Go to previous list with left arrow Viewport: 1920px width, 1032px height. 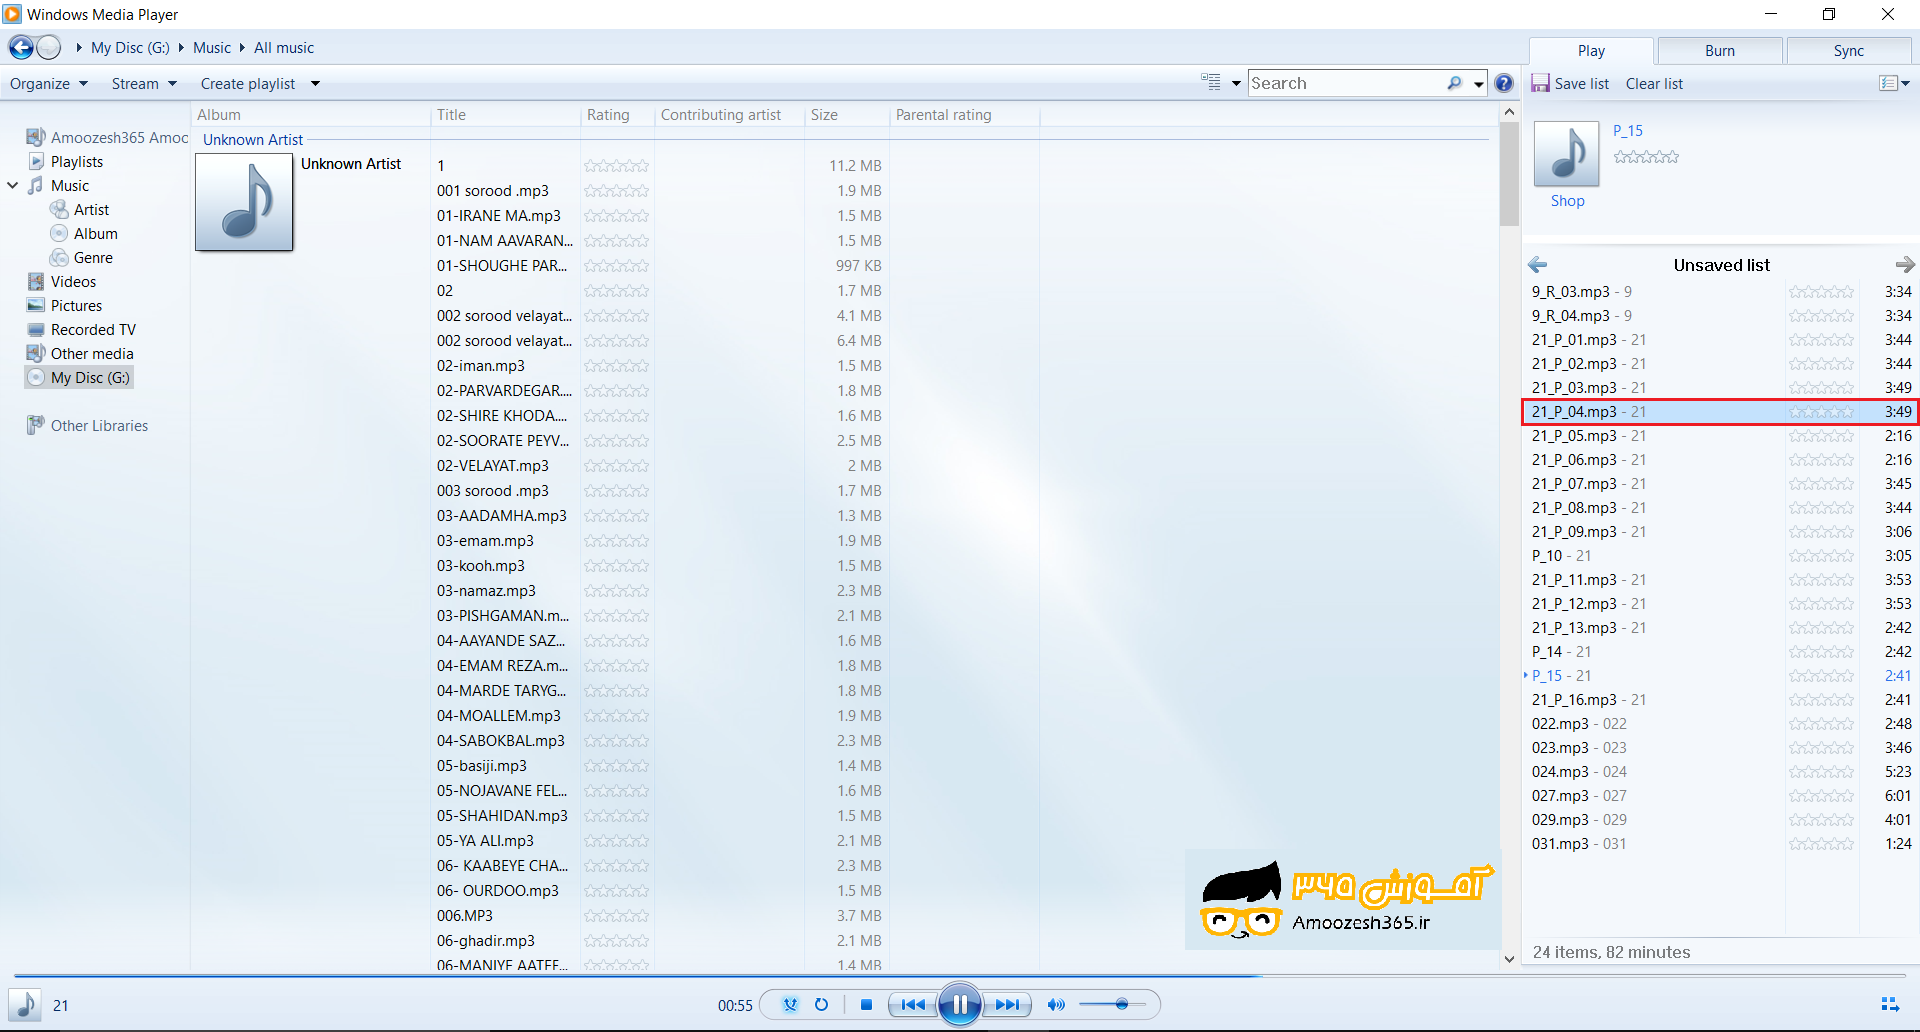pyautogui.click(x=1538, y=265)
